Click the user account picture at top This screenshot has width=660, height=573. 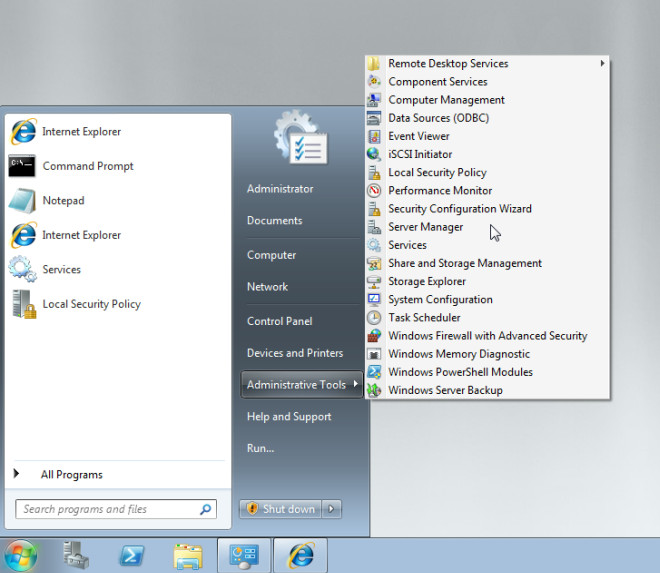[x=301, y=137]
